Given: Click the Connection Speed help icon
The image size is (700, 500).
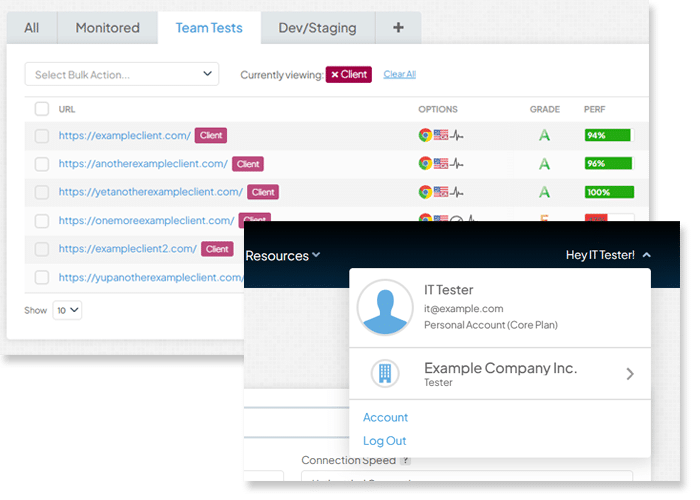Looking at the screenshot, I should click(405, 460).
